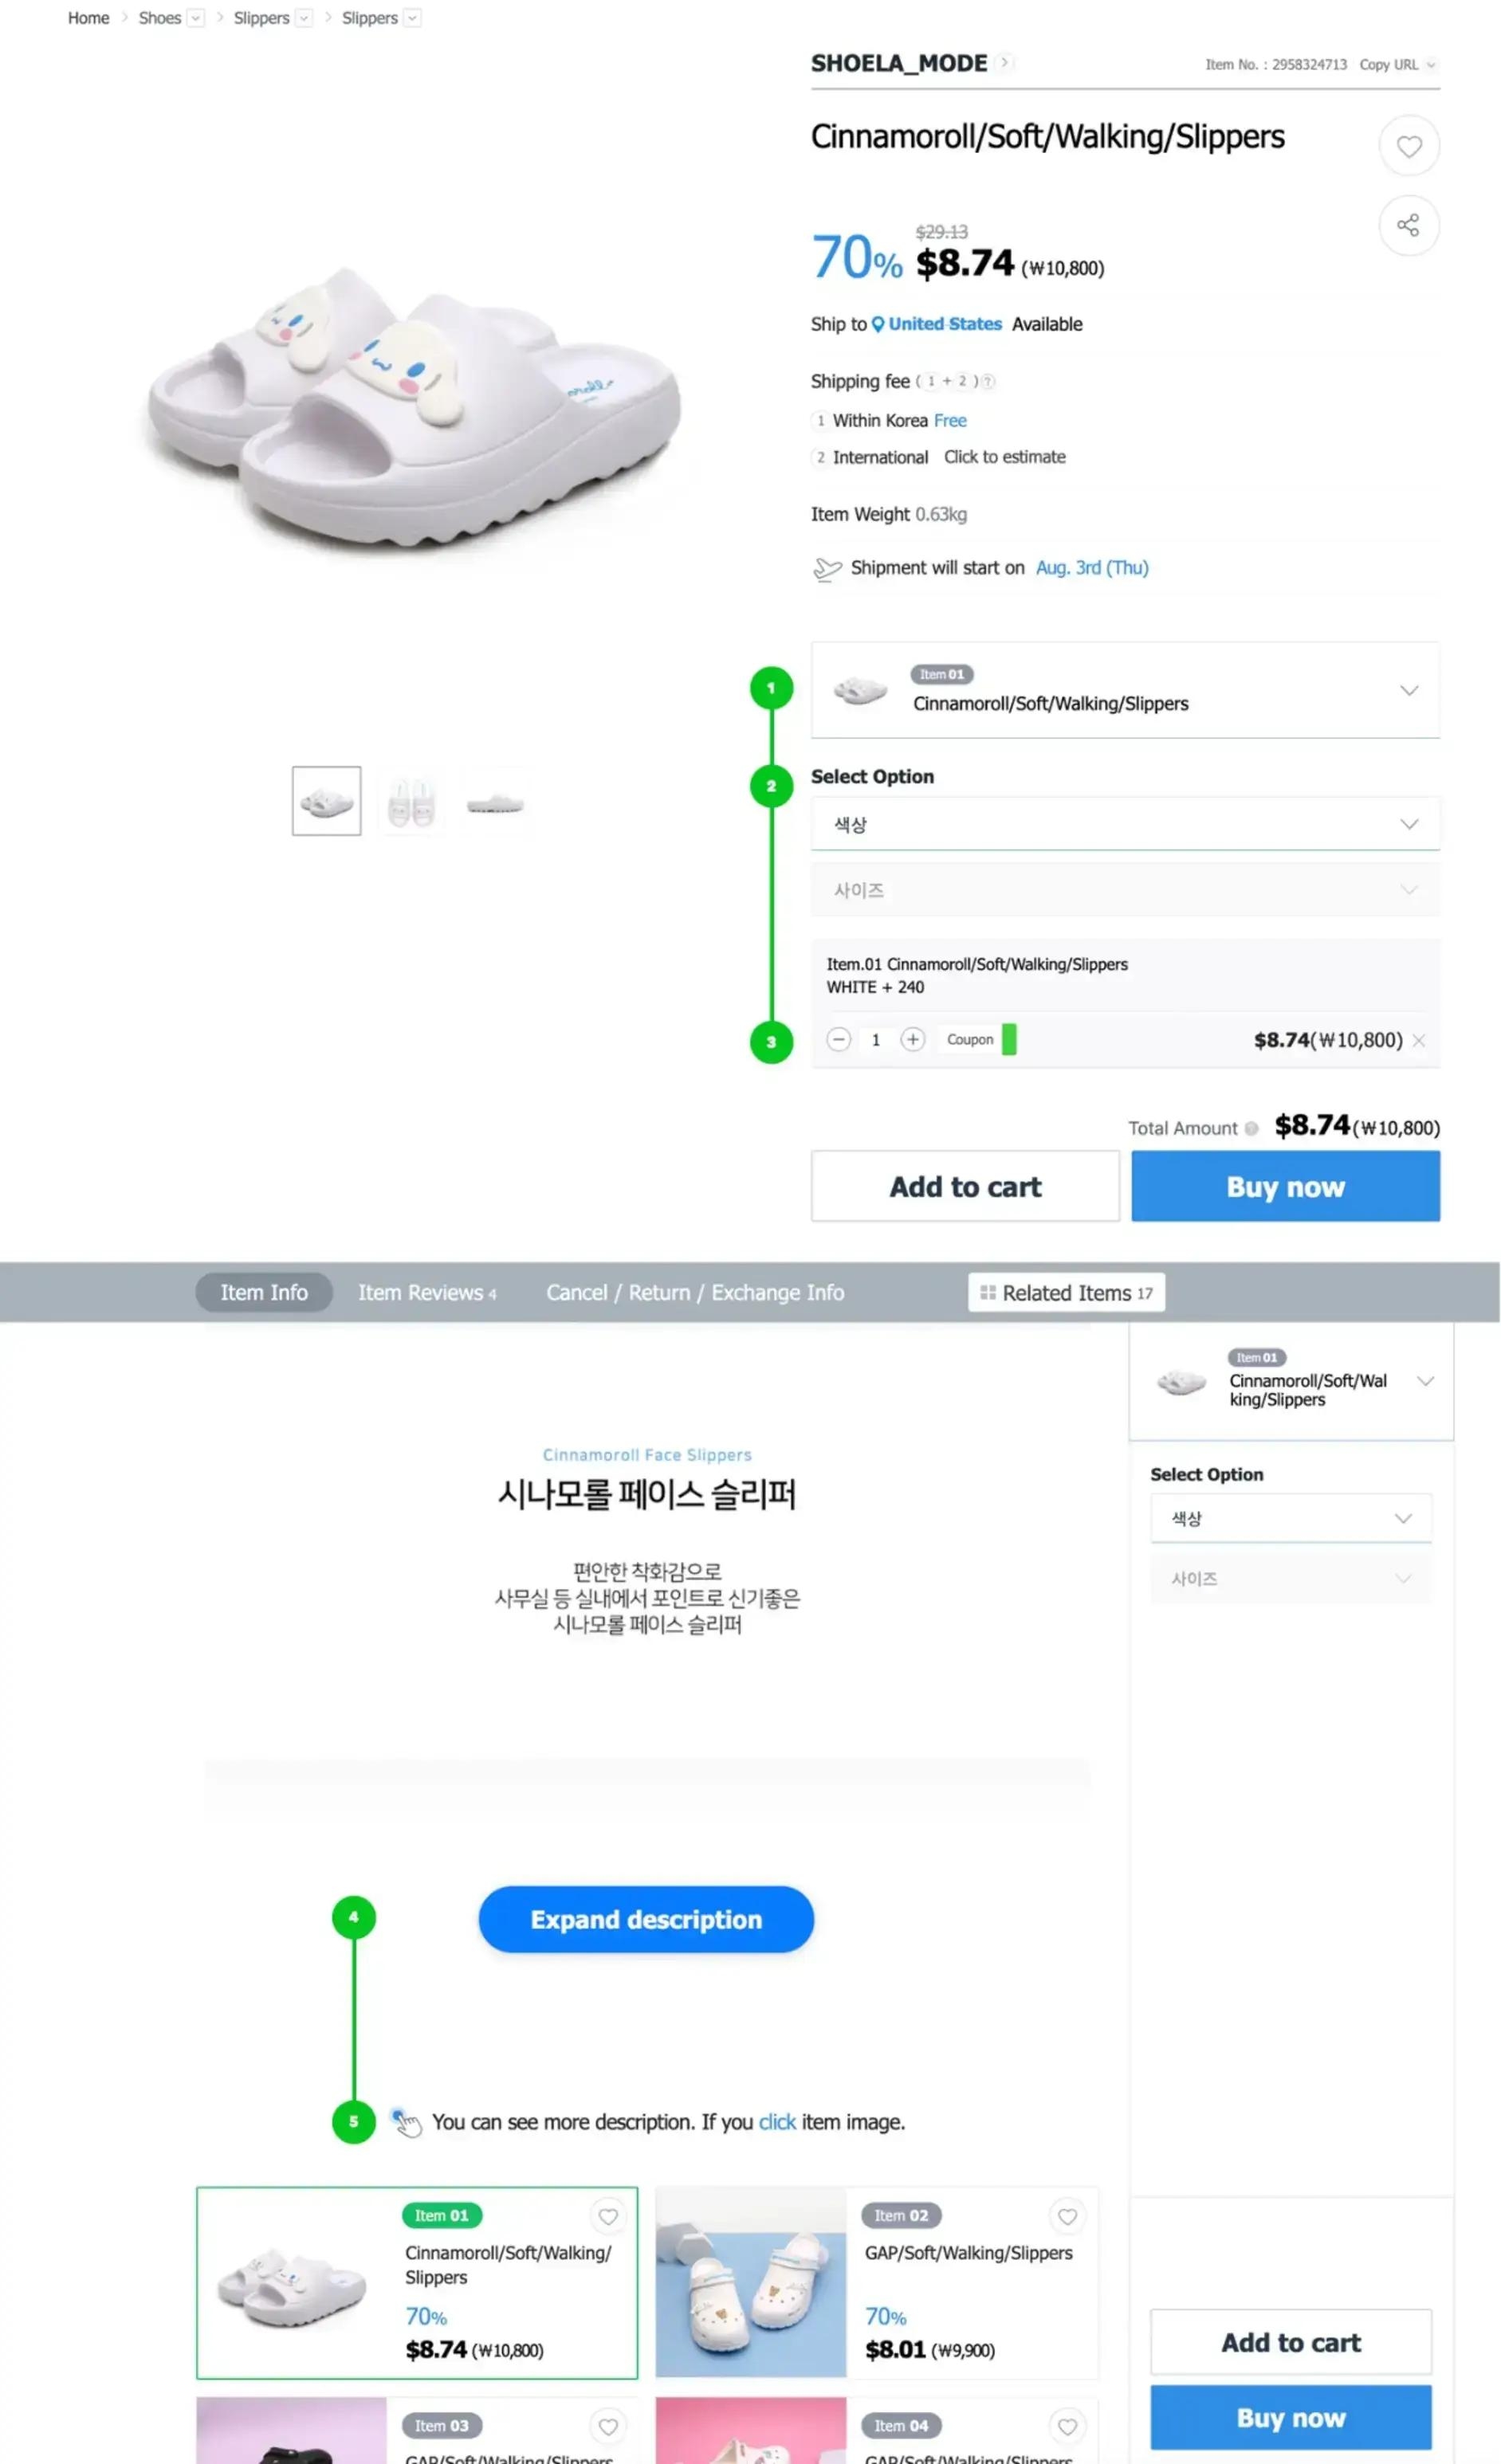
Task: Click the share icon below the heart
Action: (1408, 225)
